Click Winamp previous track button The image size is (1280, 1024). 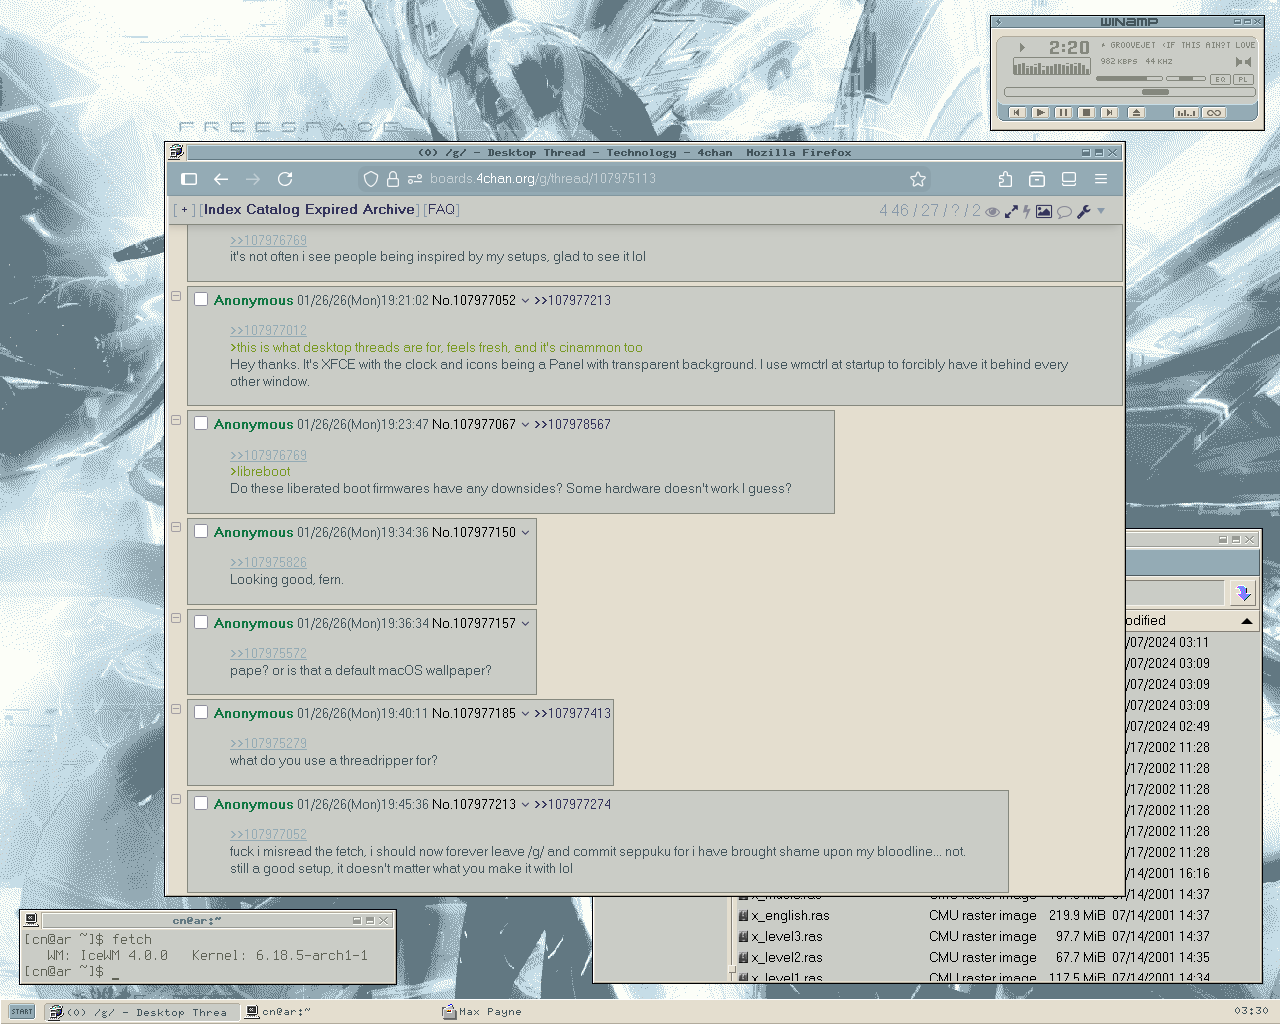coord(1017,113)
